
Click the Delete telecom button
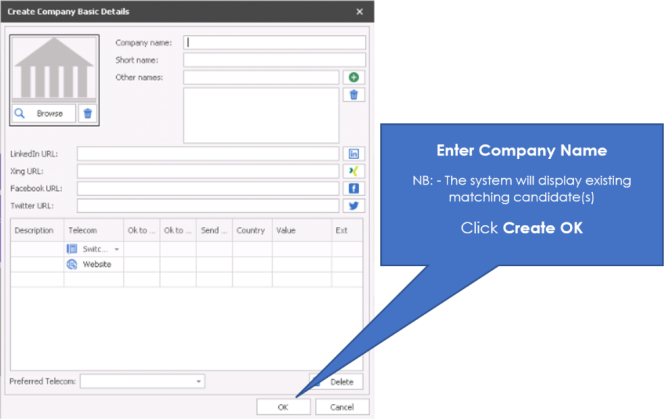pyautogui.click(x=338, y=381)
